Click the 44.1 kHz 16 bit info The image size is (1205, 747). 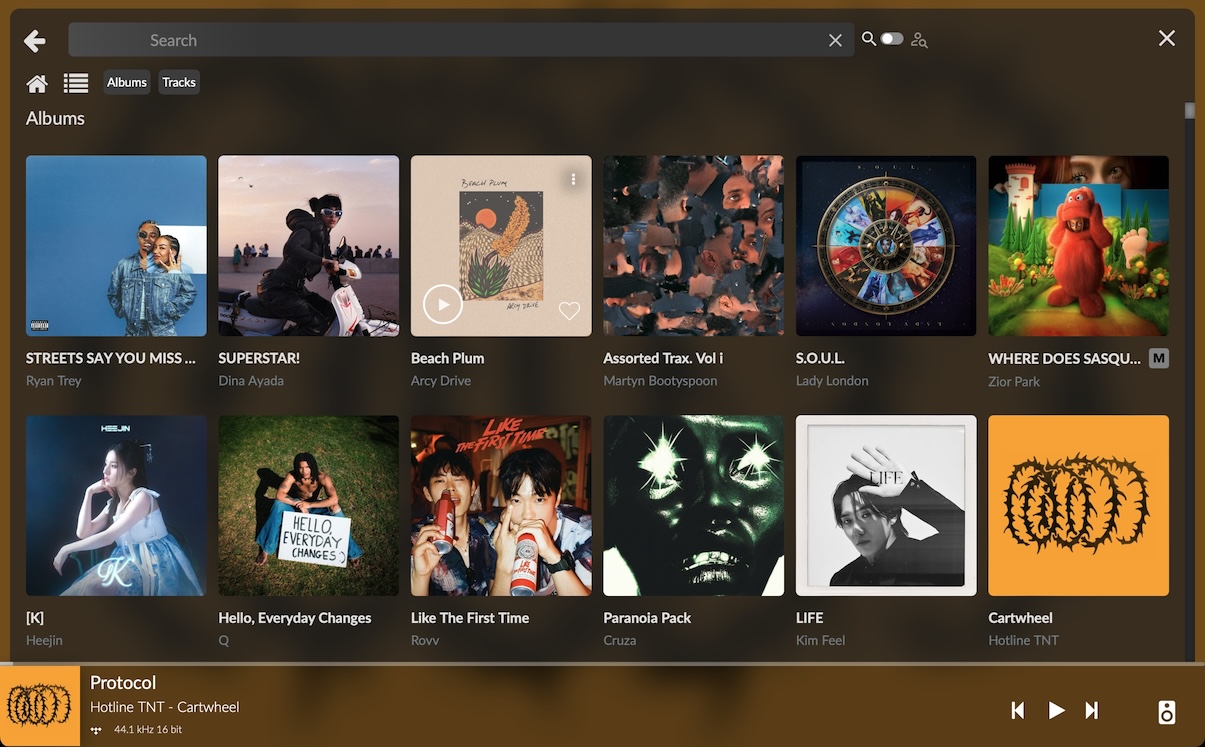tap(148, 730)
